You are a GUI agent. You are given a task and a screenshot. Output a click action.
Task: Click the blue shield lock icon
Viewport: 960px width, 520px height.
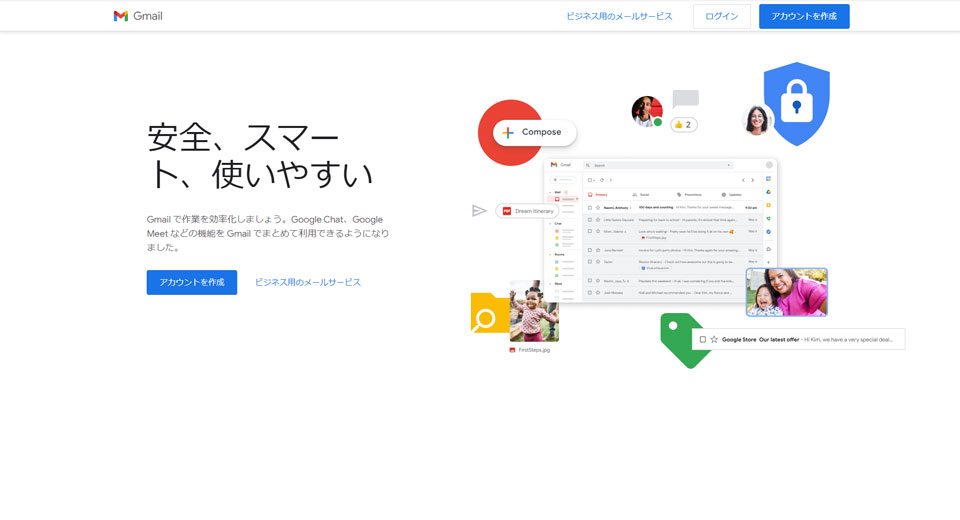coord(797,104)
